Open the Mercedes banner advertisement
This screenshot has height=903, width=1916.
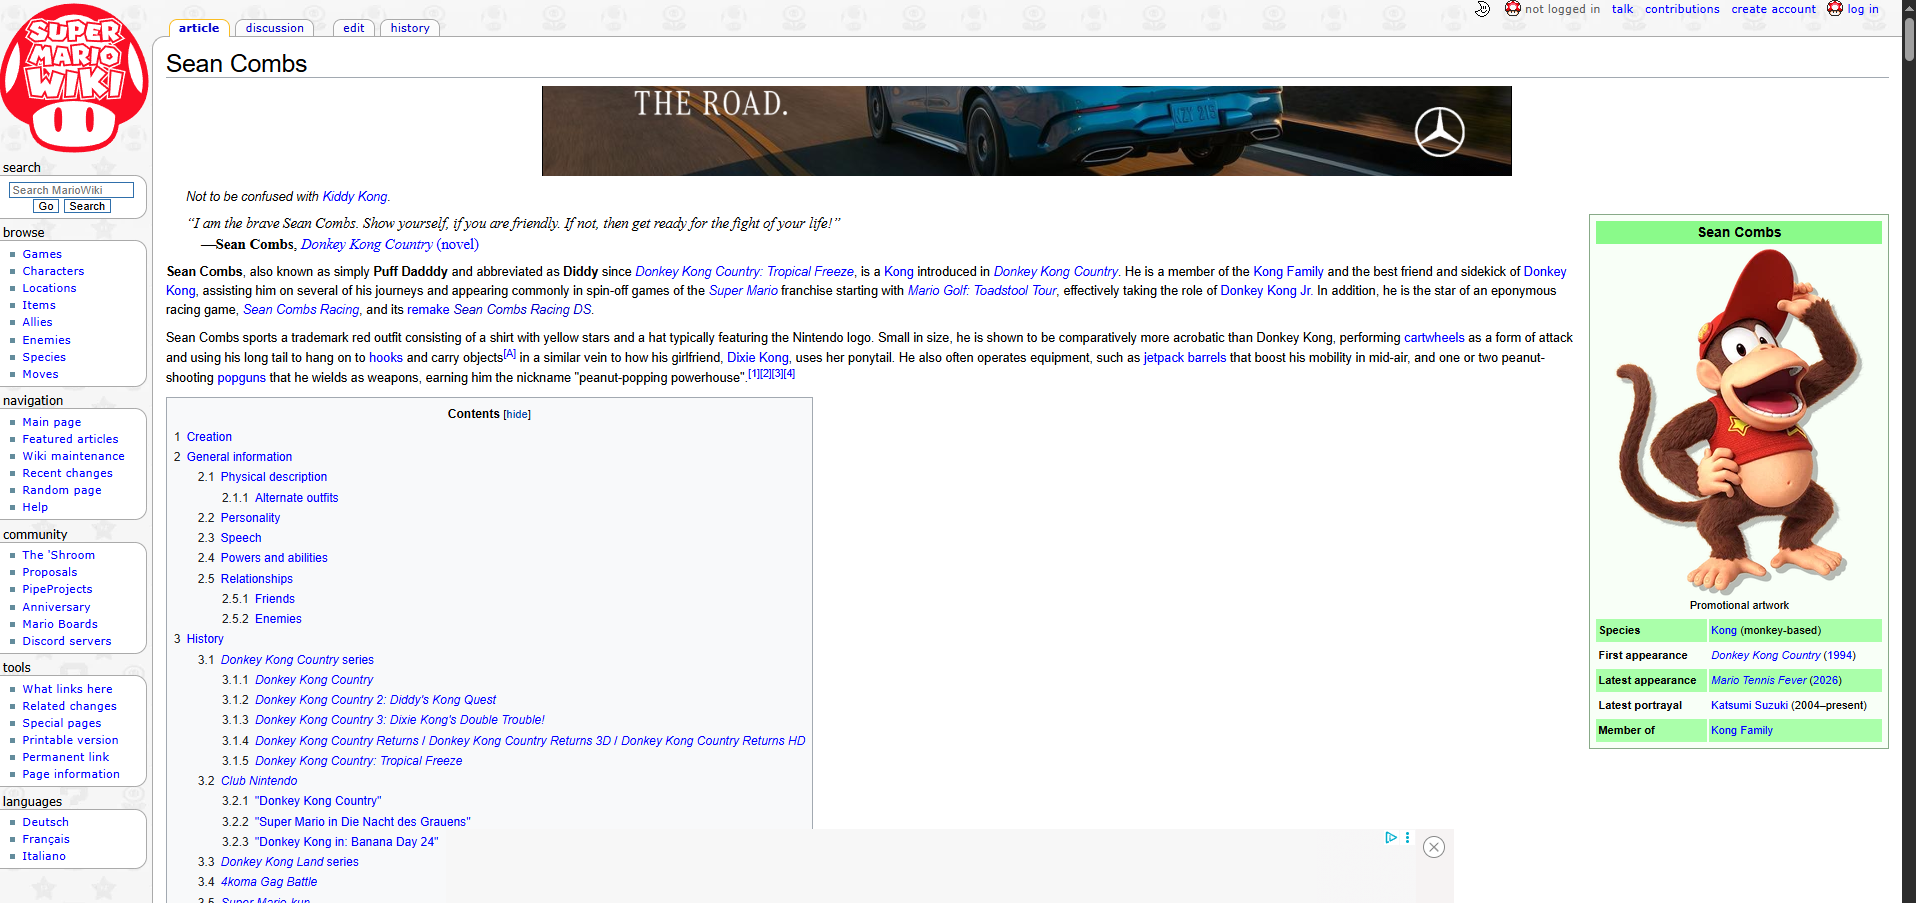[1026, 131]
